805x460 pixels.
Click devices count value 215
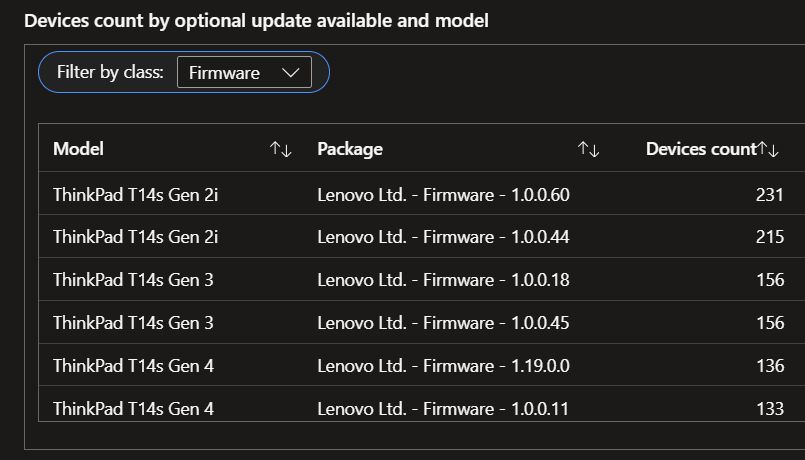pyautogui.click(x=770, y=237)
